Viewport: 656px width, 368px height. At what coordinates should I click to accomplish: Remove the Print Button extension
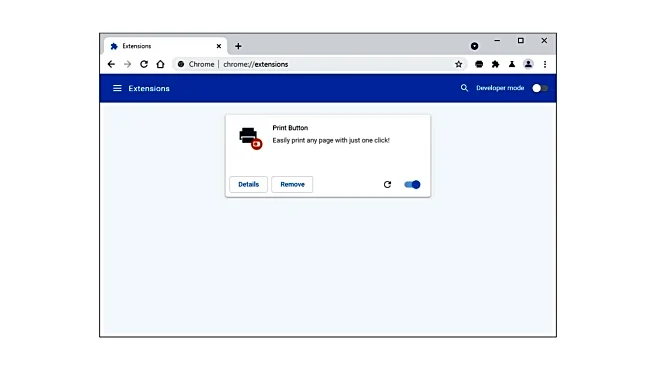click(292, 184)
